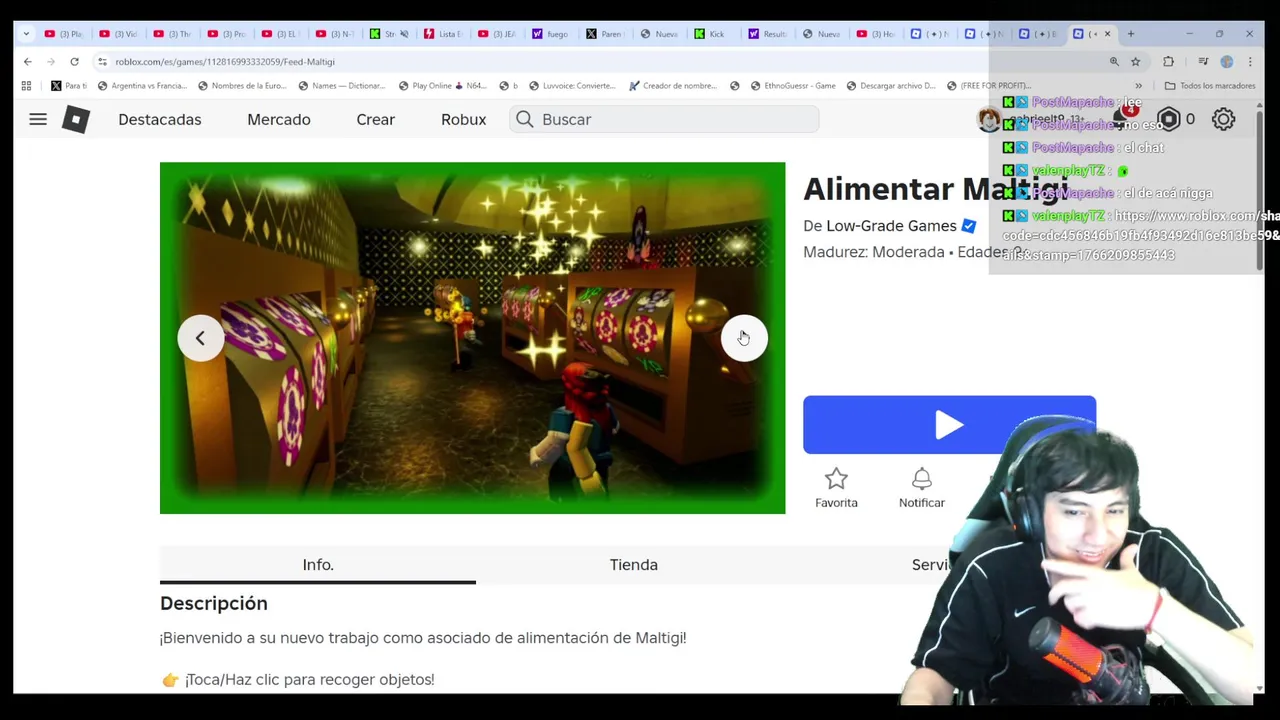Open the media control icon in Chrome toolbar

[1203, 61]
